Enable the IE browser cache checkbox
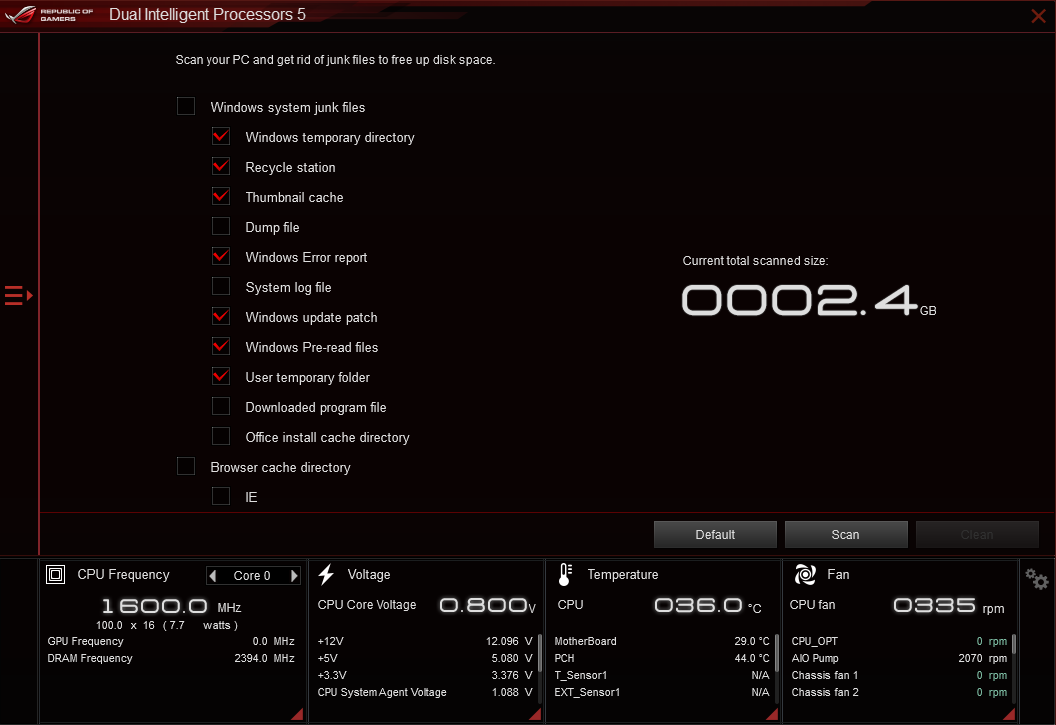Image resolution: width=1056 pixels, height=725 pixels. pos(221,496)
